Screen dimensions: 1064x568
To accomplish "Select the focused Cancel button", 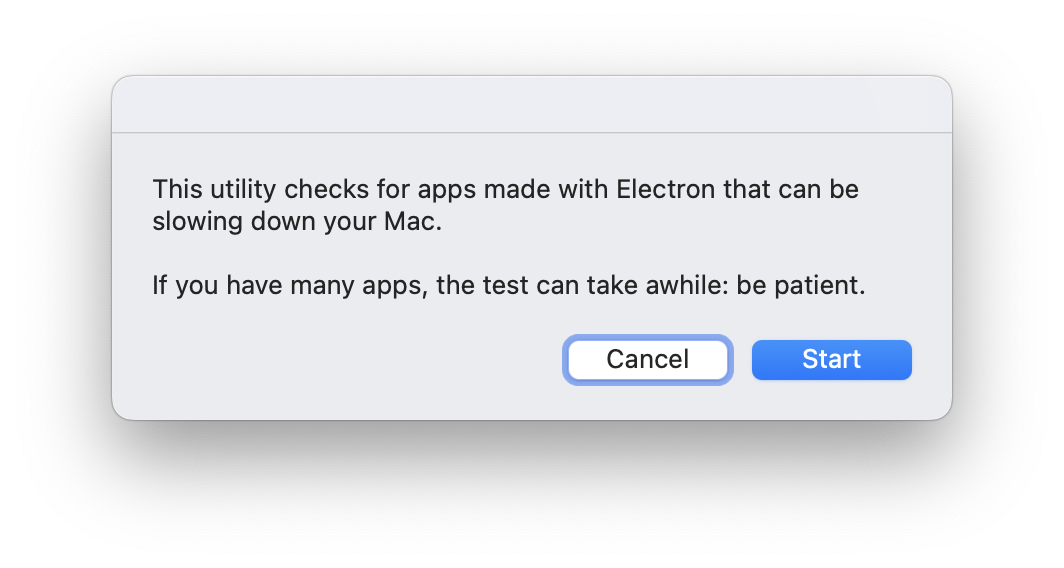I will [x=647, y=360].
